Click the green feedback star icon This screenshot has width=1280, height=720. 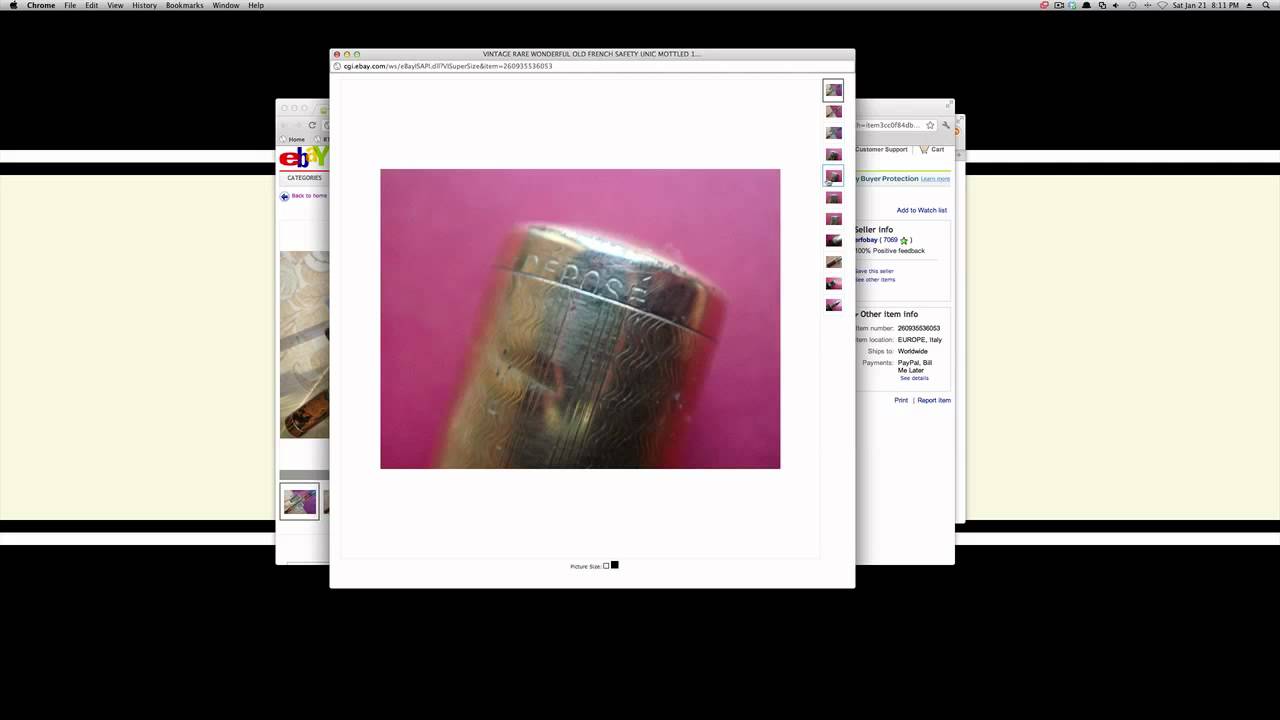(x=904, y=240)
